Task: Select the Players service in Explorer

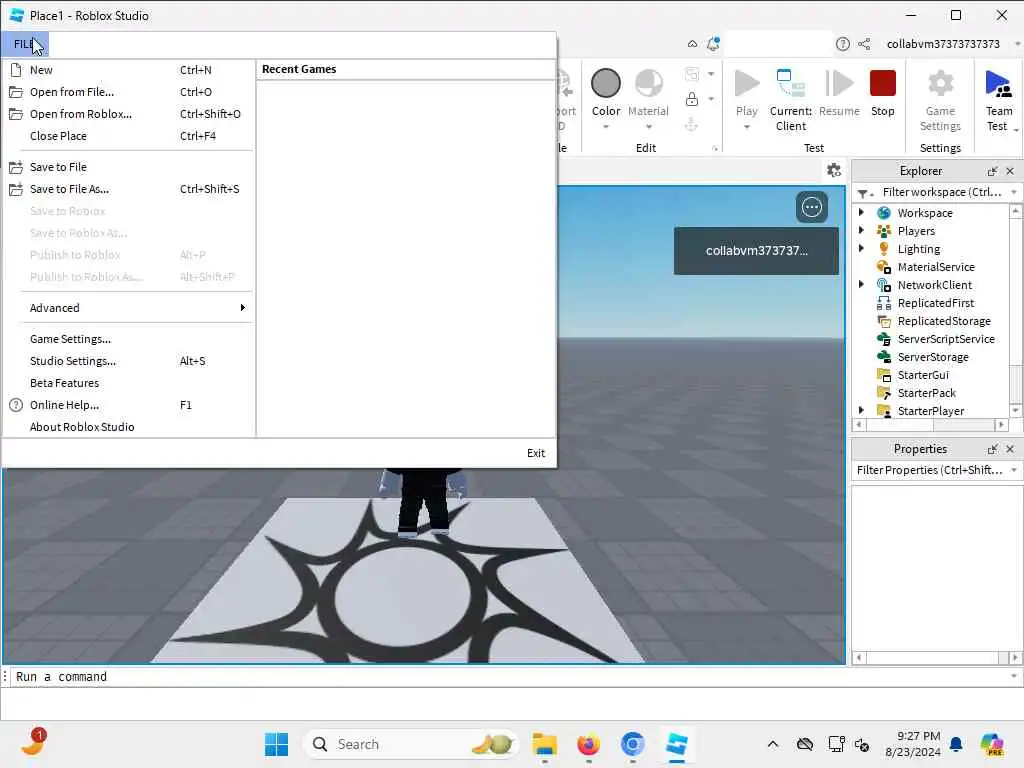Action: (x=916, y=231)
